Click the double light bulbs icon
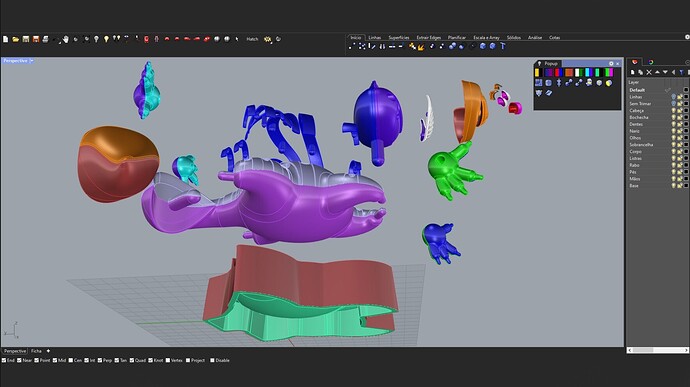 [116, 38]
